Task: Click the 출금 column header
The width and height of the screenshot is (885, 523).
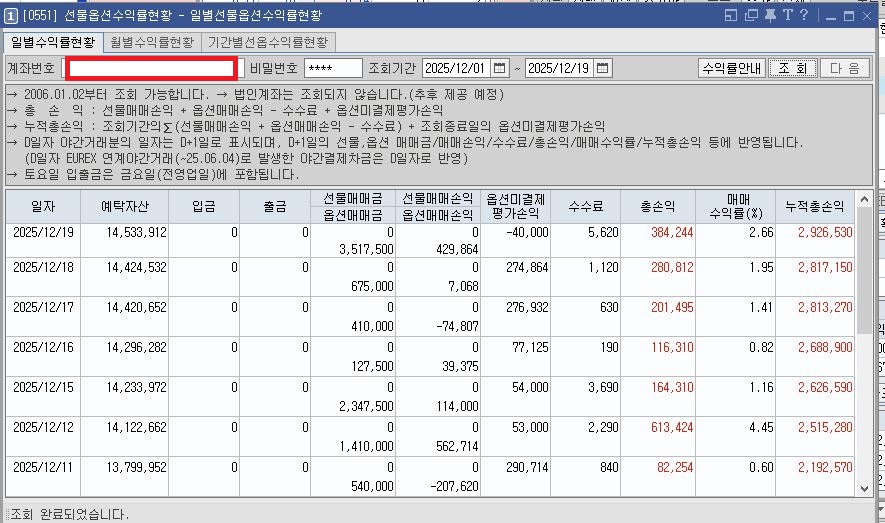Action: point(275,206)
